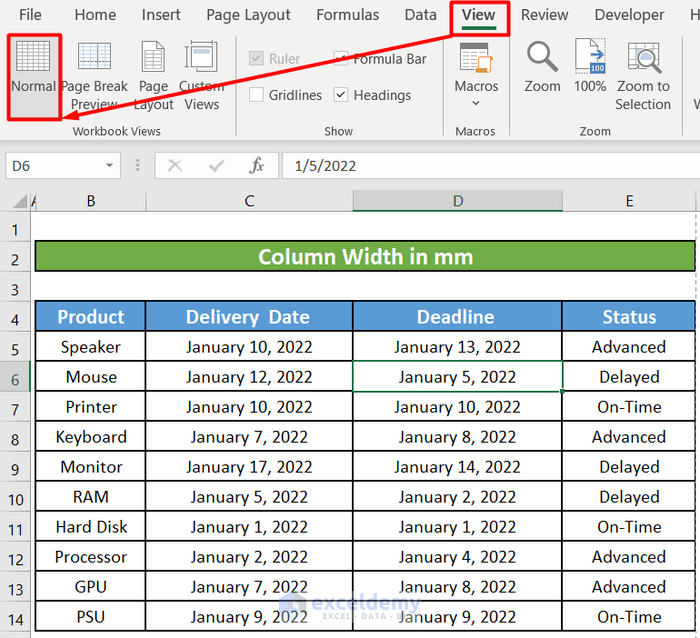The image size is (700, 638).
Task: Open the Formulas ribbon tab
Action: pyautogui.click(x=347, y=15)
